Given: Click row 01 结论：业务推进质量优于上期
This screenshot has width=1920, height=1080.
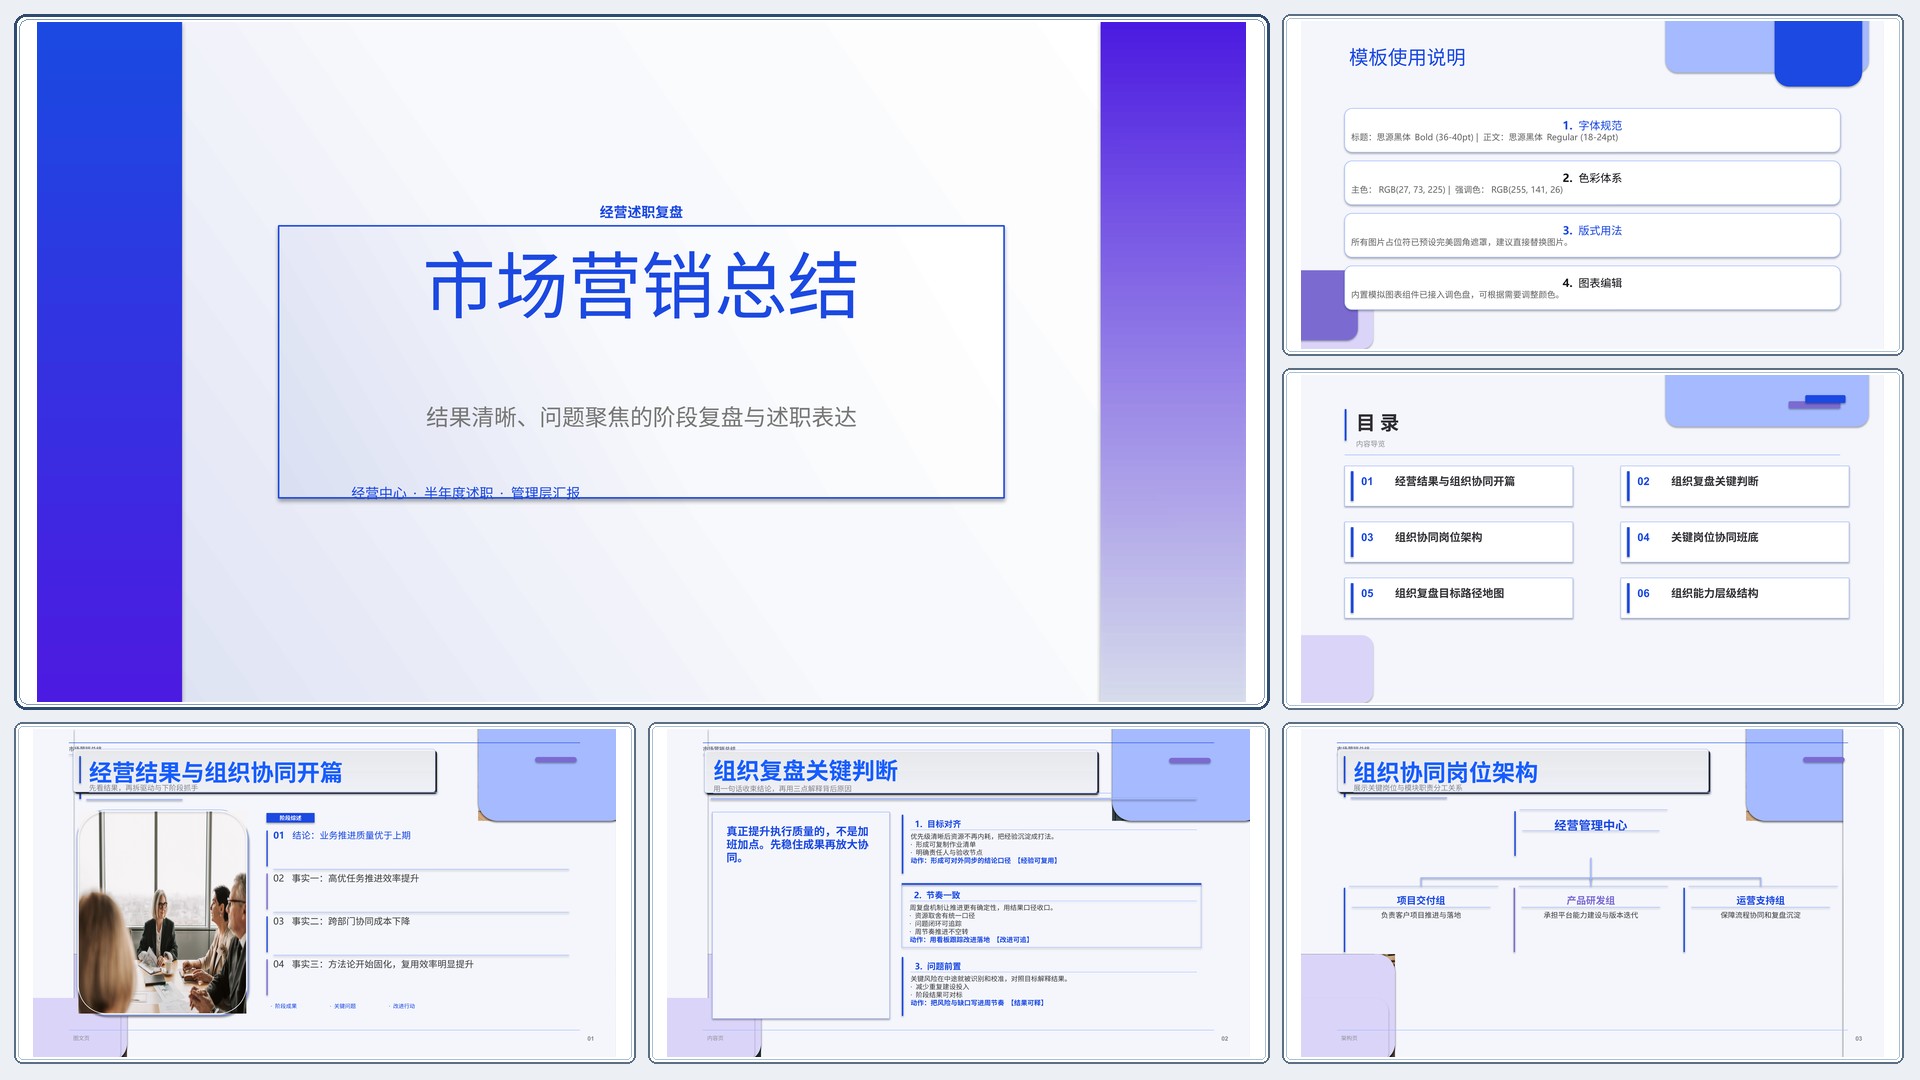Looking at the screenshot, I should click(342, 835).
